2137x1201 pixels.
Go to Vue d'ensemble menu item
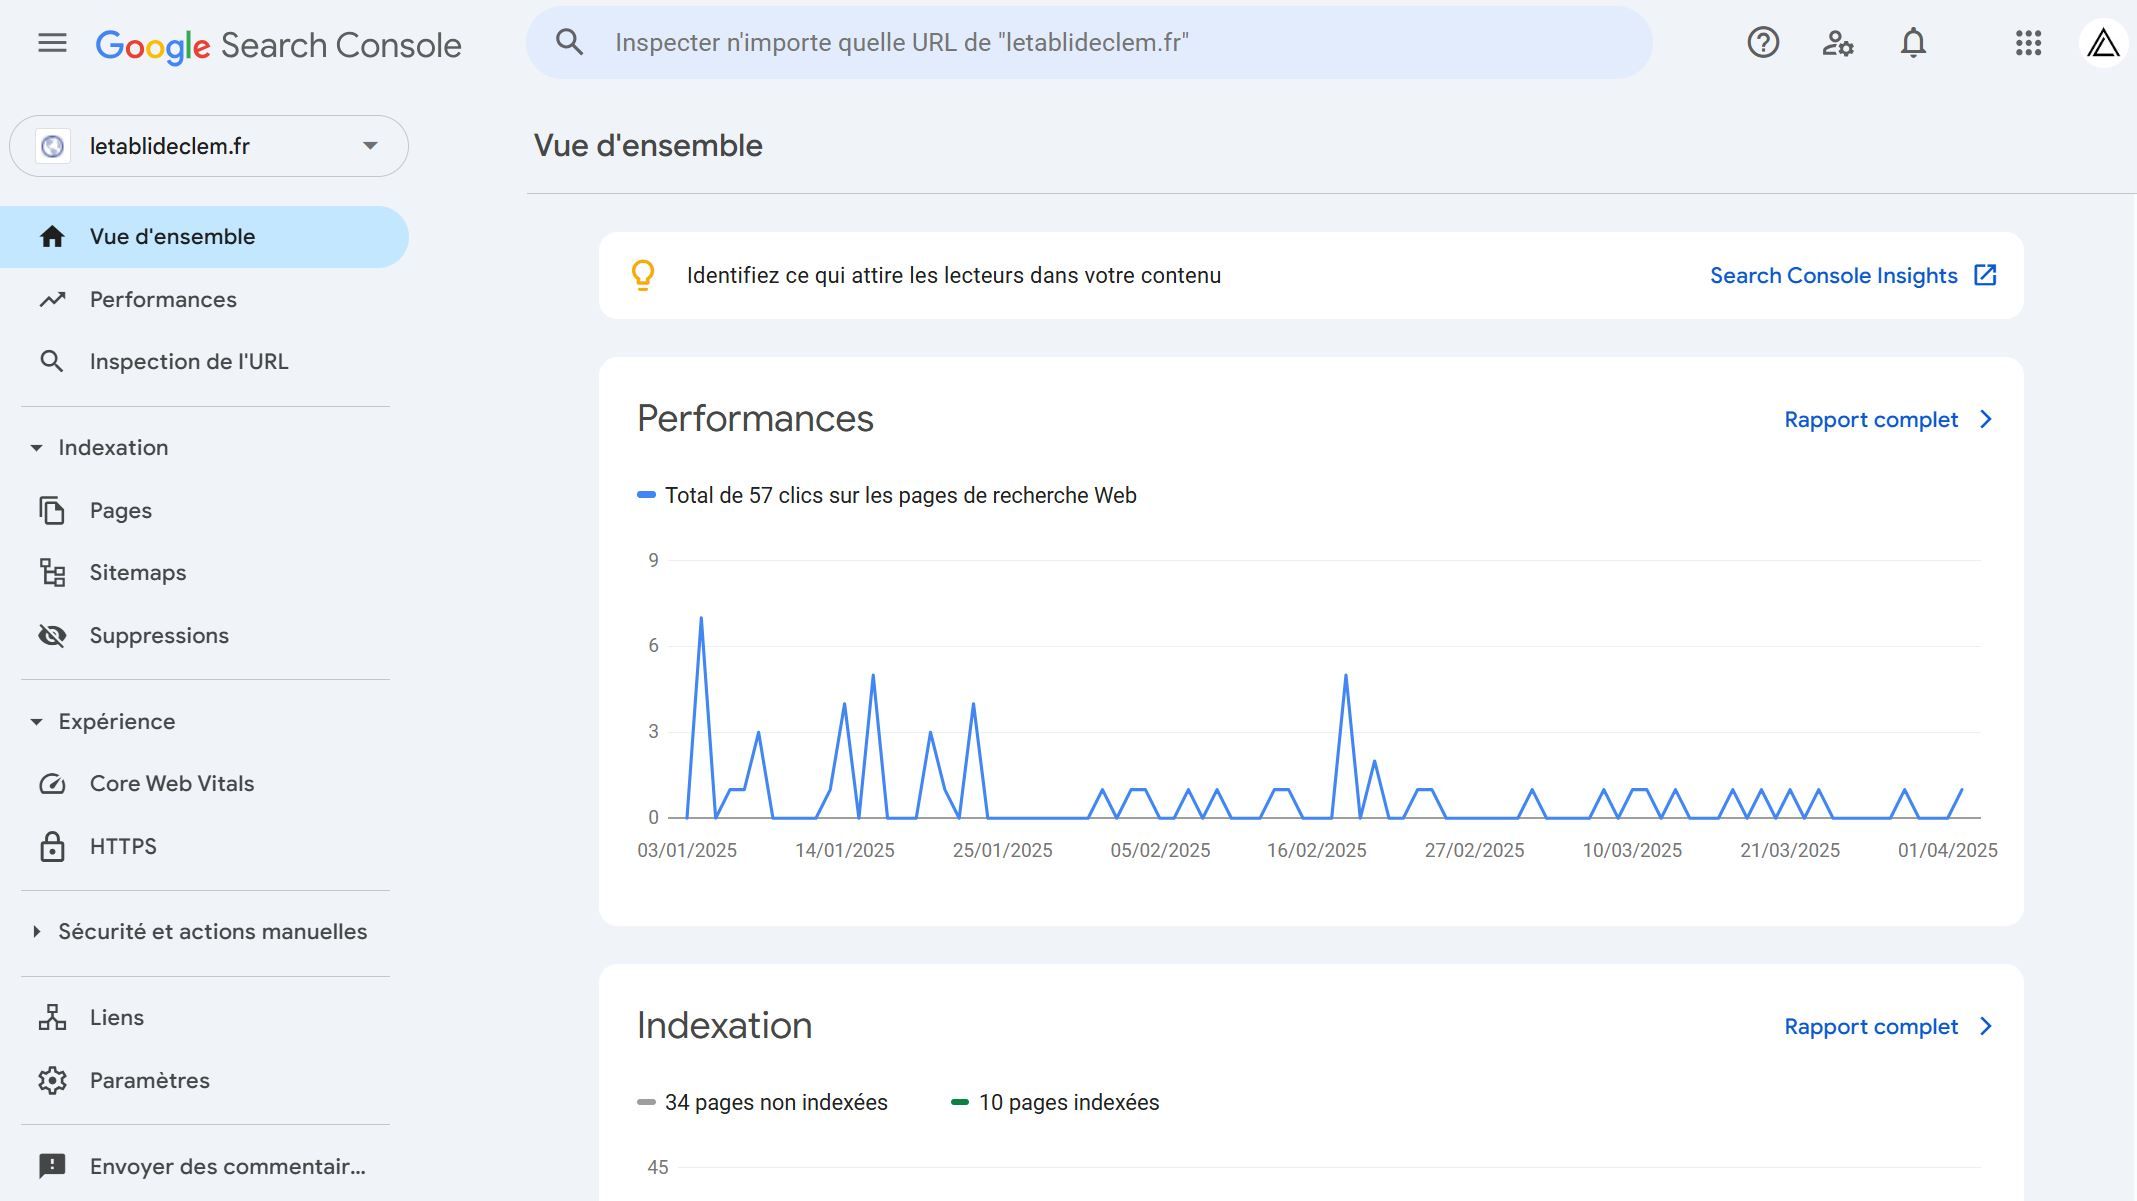point(204,237)
